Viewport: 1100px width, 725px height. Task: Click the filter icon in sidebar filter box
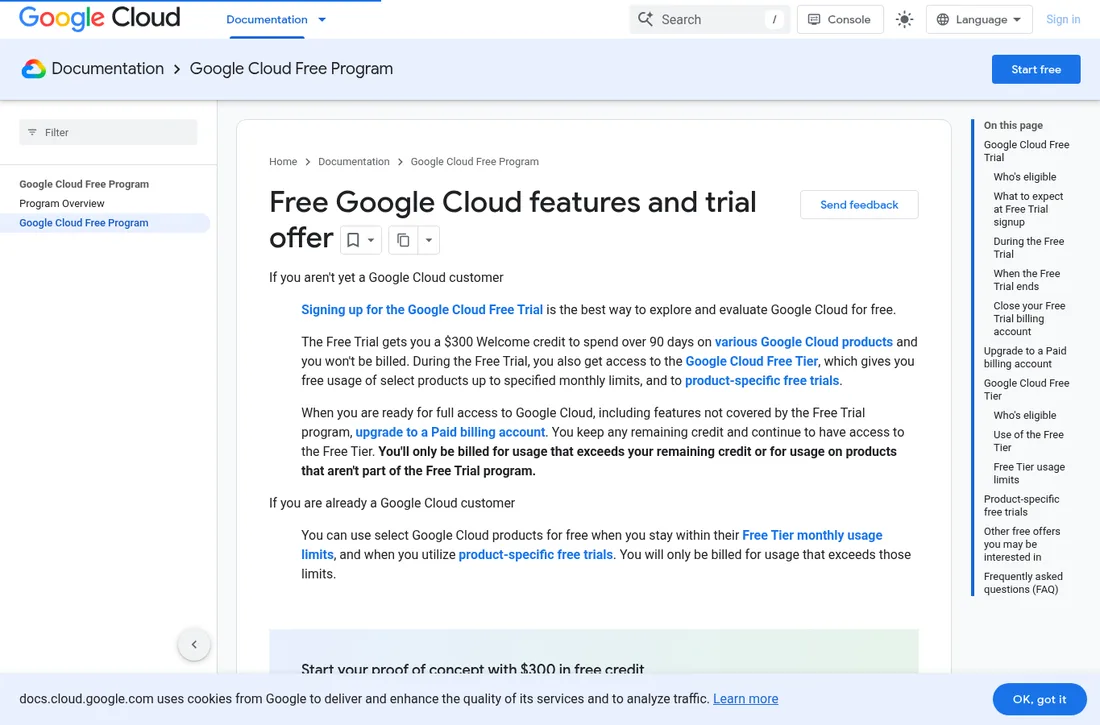point(32,132)
